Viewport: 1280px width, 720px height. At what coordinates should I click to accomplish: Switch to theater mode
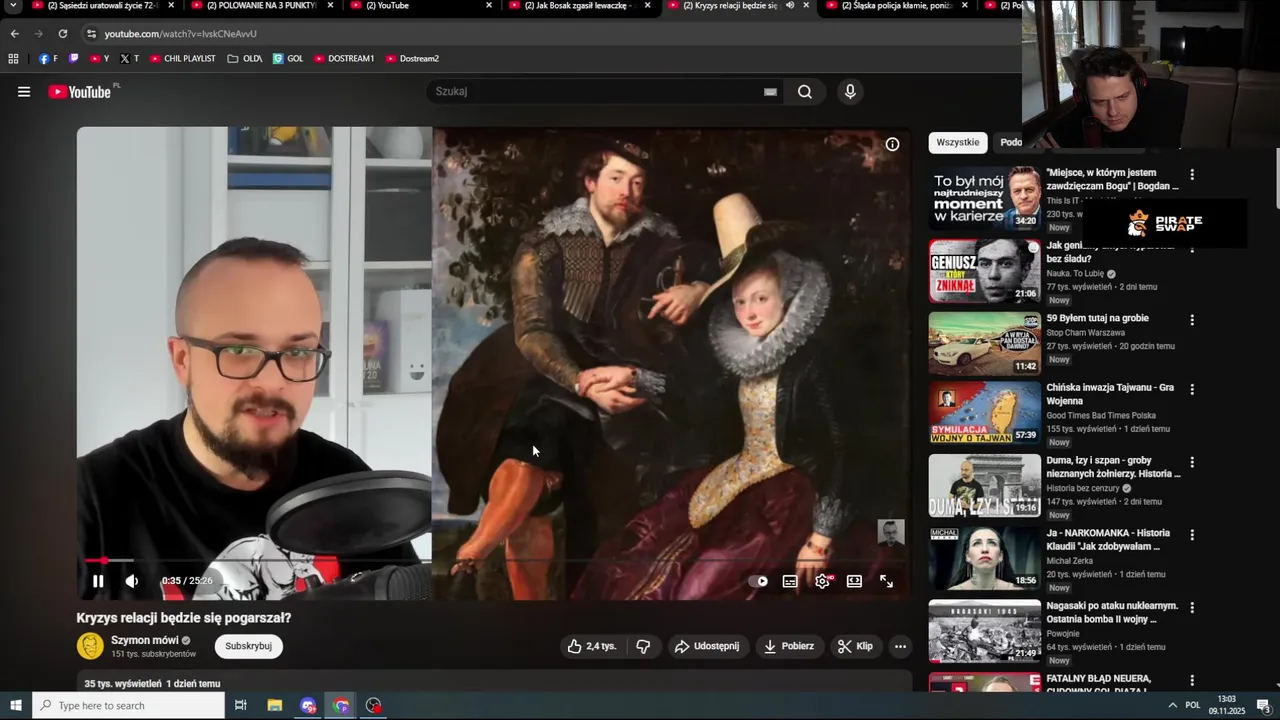(x=854, y=581)
